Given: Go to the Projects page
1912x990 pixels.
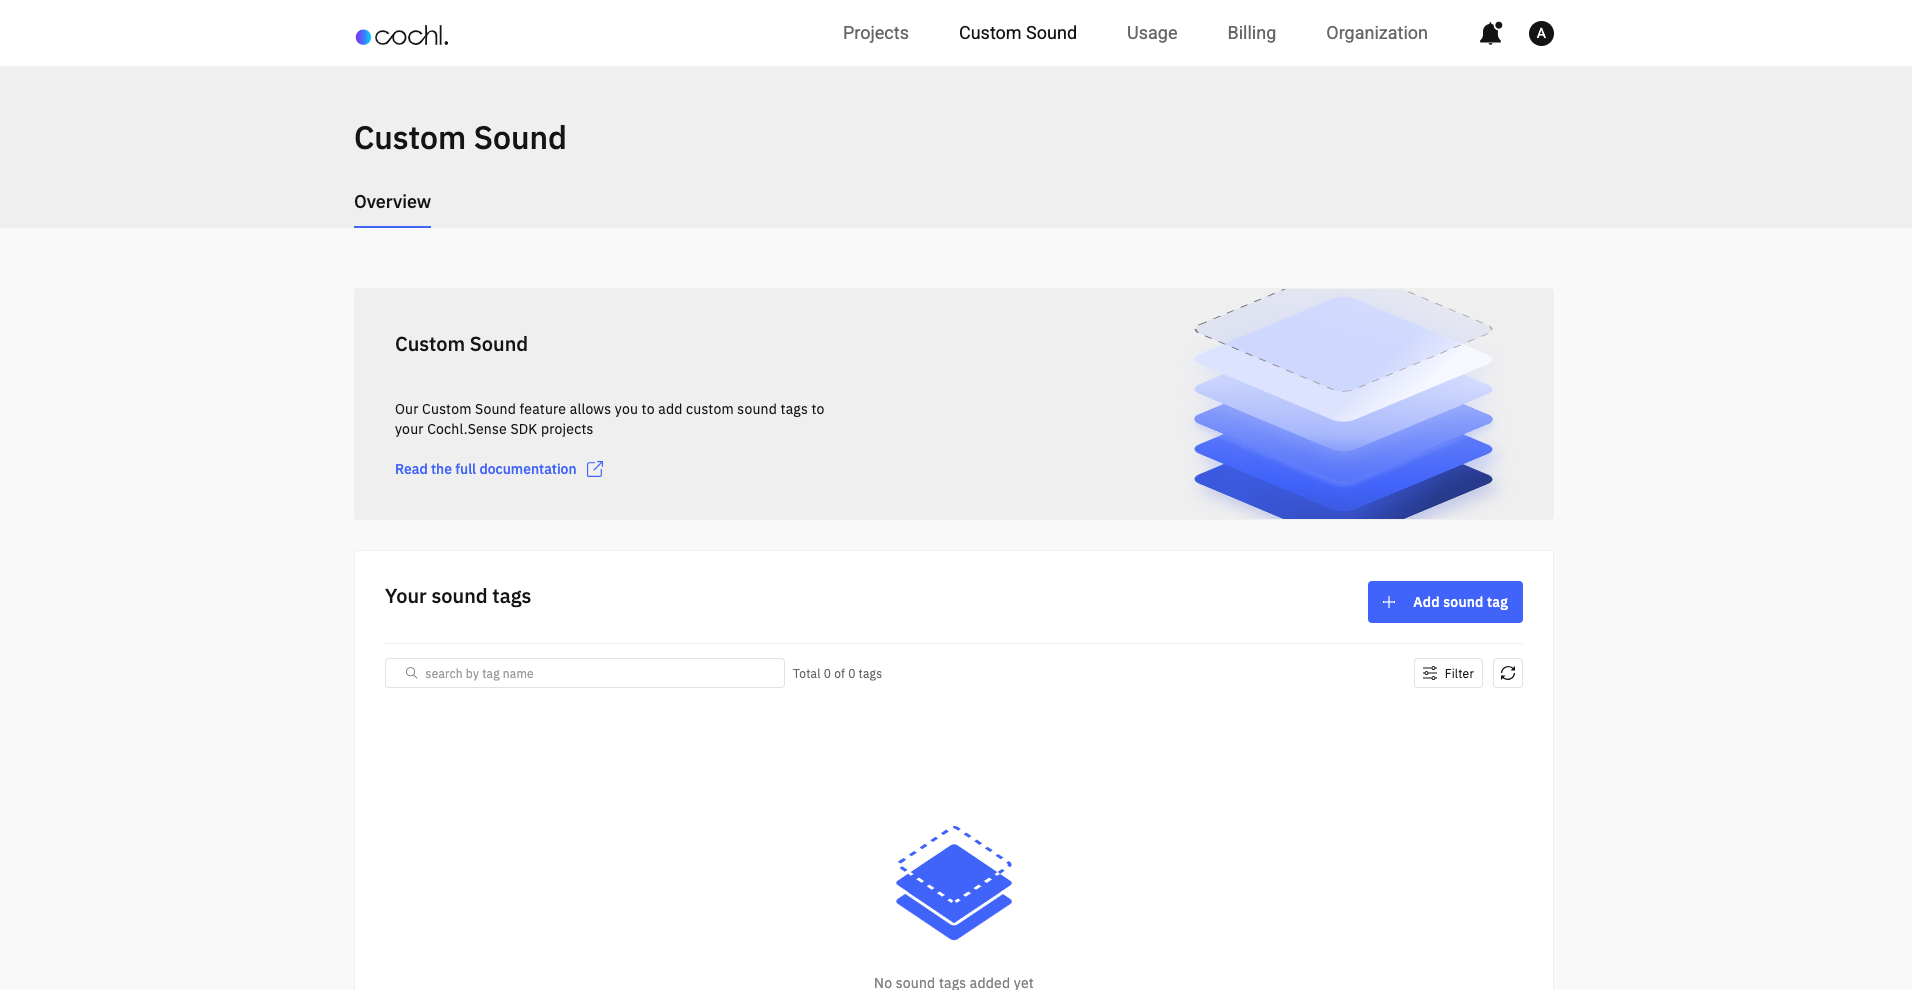Looking at the screenshot, I should pyautogui.click(x=876, y=33).
